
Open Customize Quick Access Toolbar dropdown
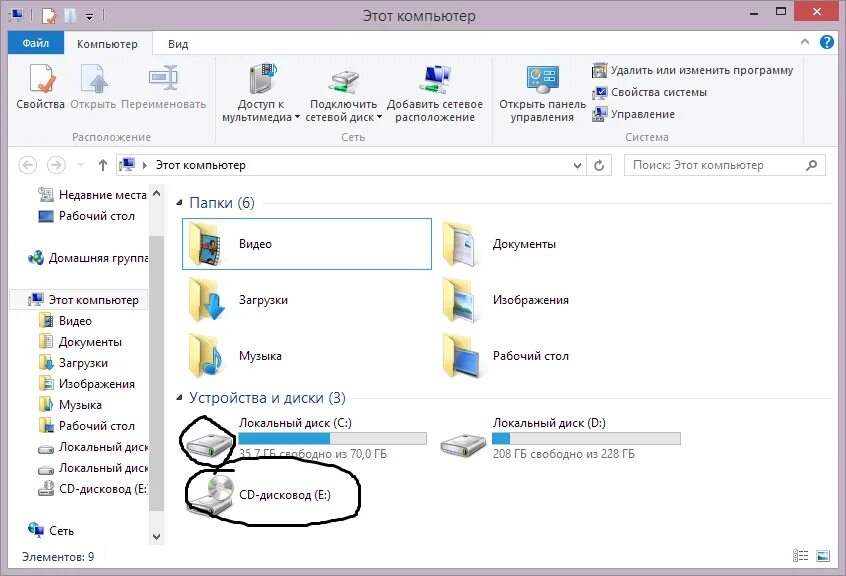click(90, 17)
